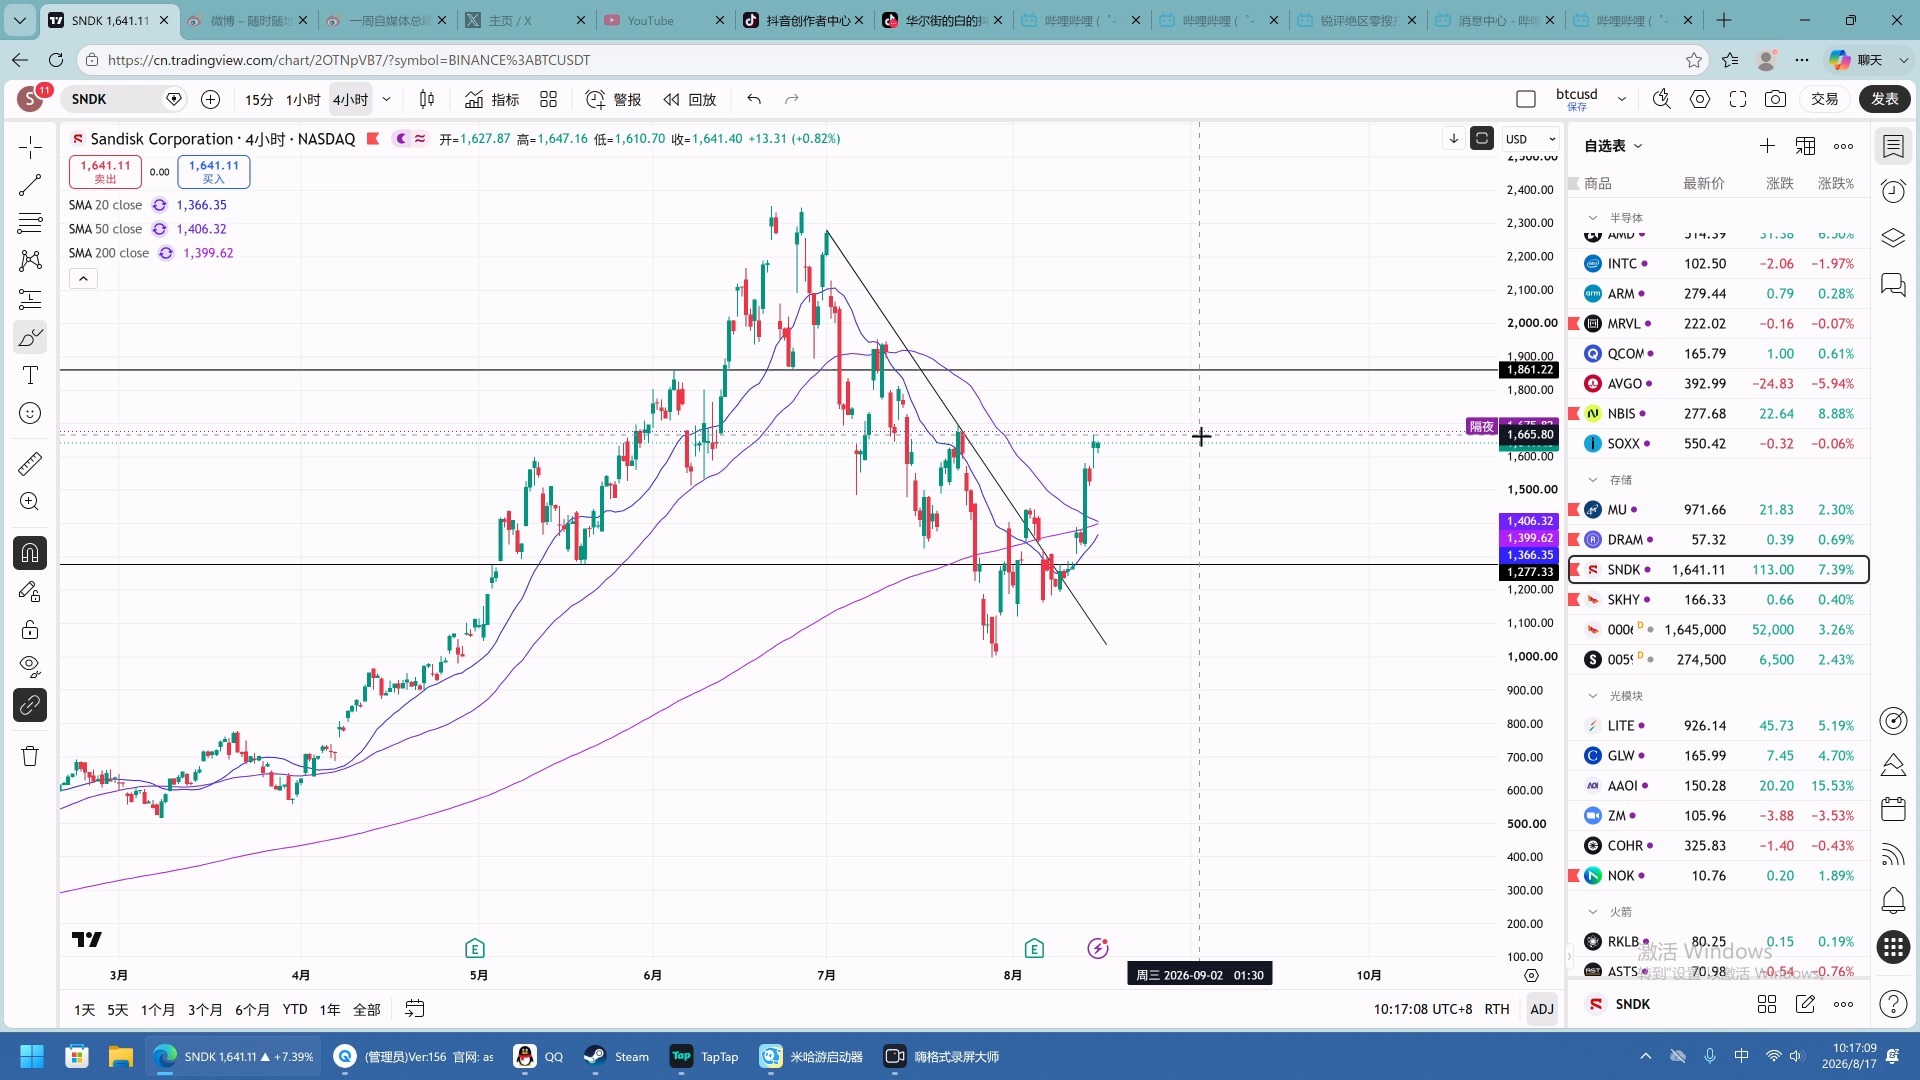Open the chart patterns tool

30,261
